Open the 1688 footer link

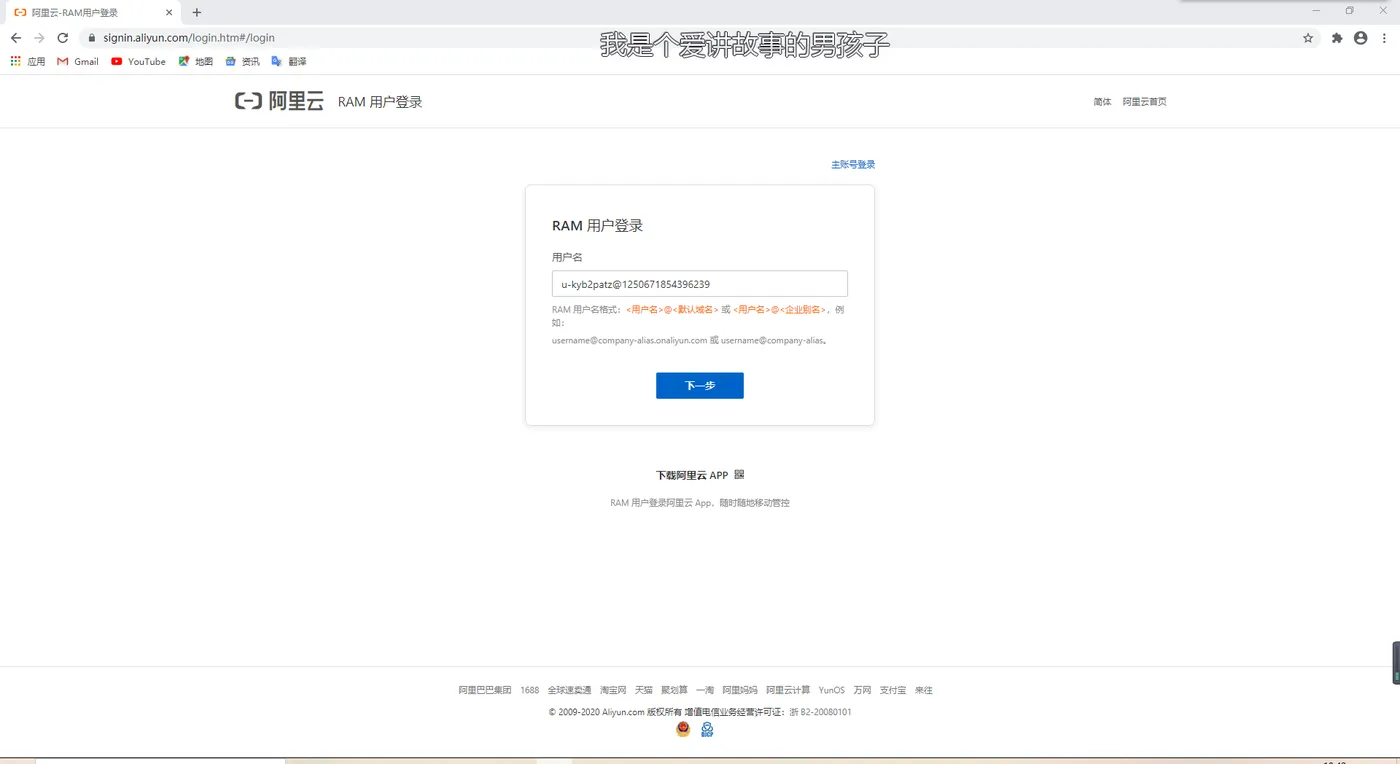tap(529, 690)
